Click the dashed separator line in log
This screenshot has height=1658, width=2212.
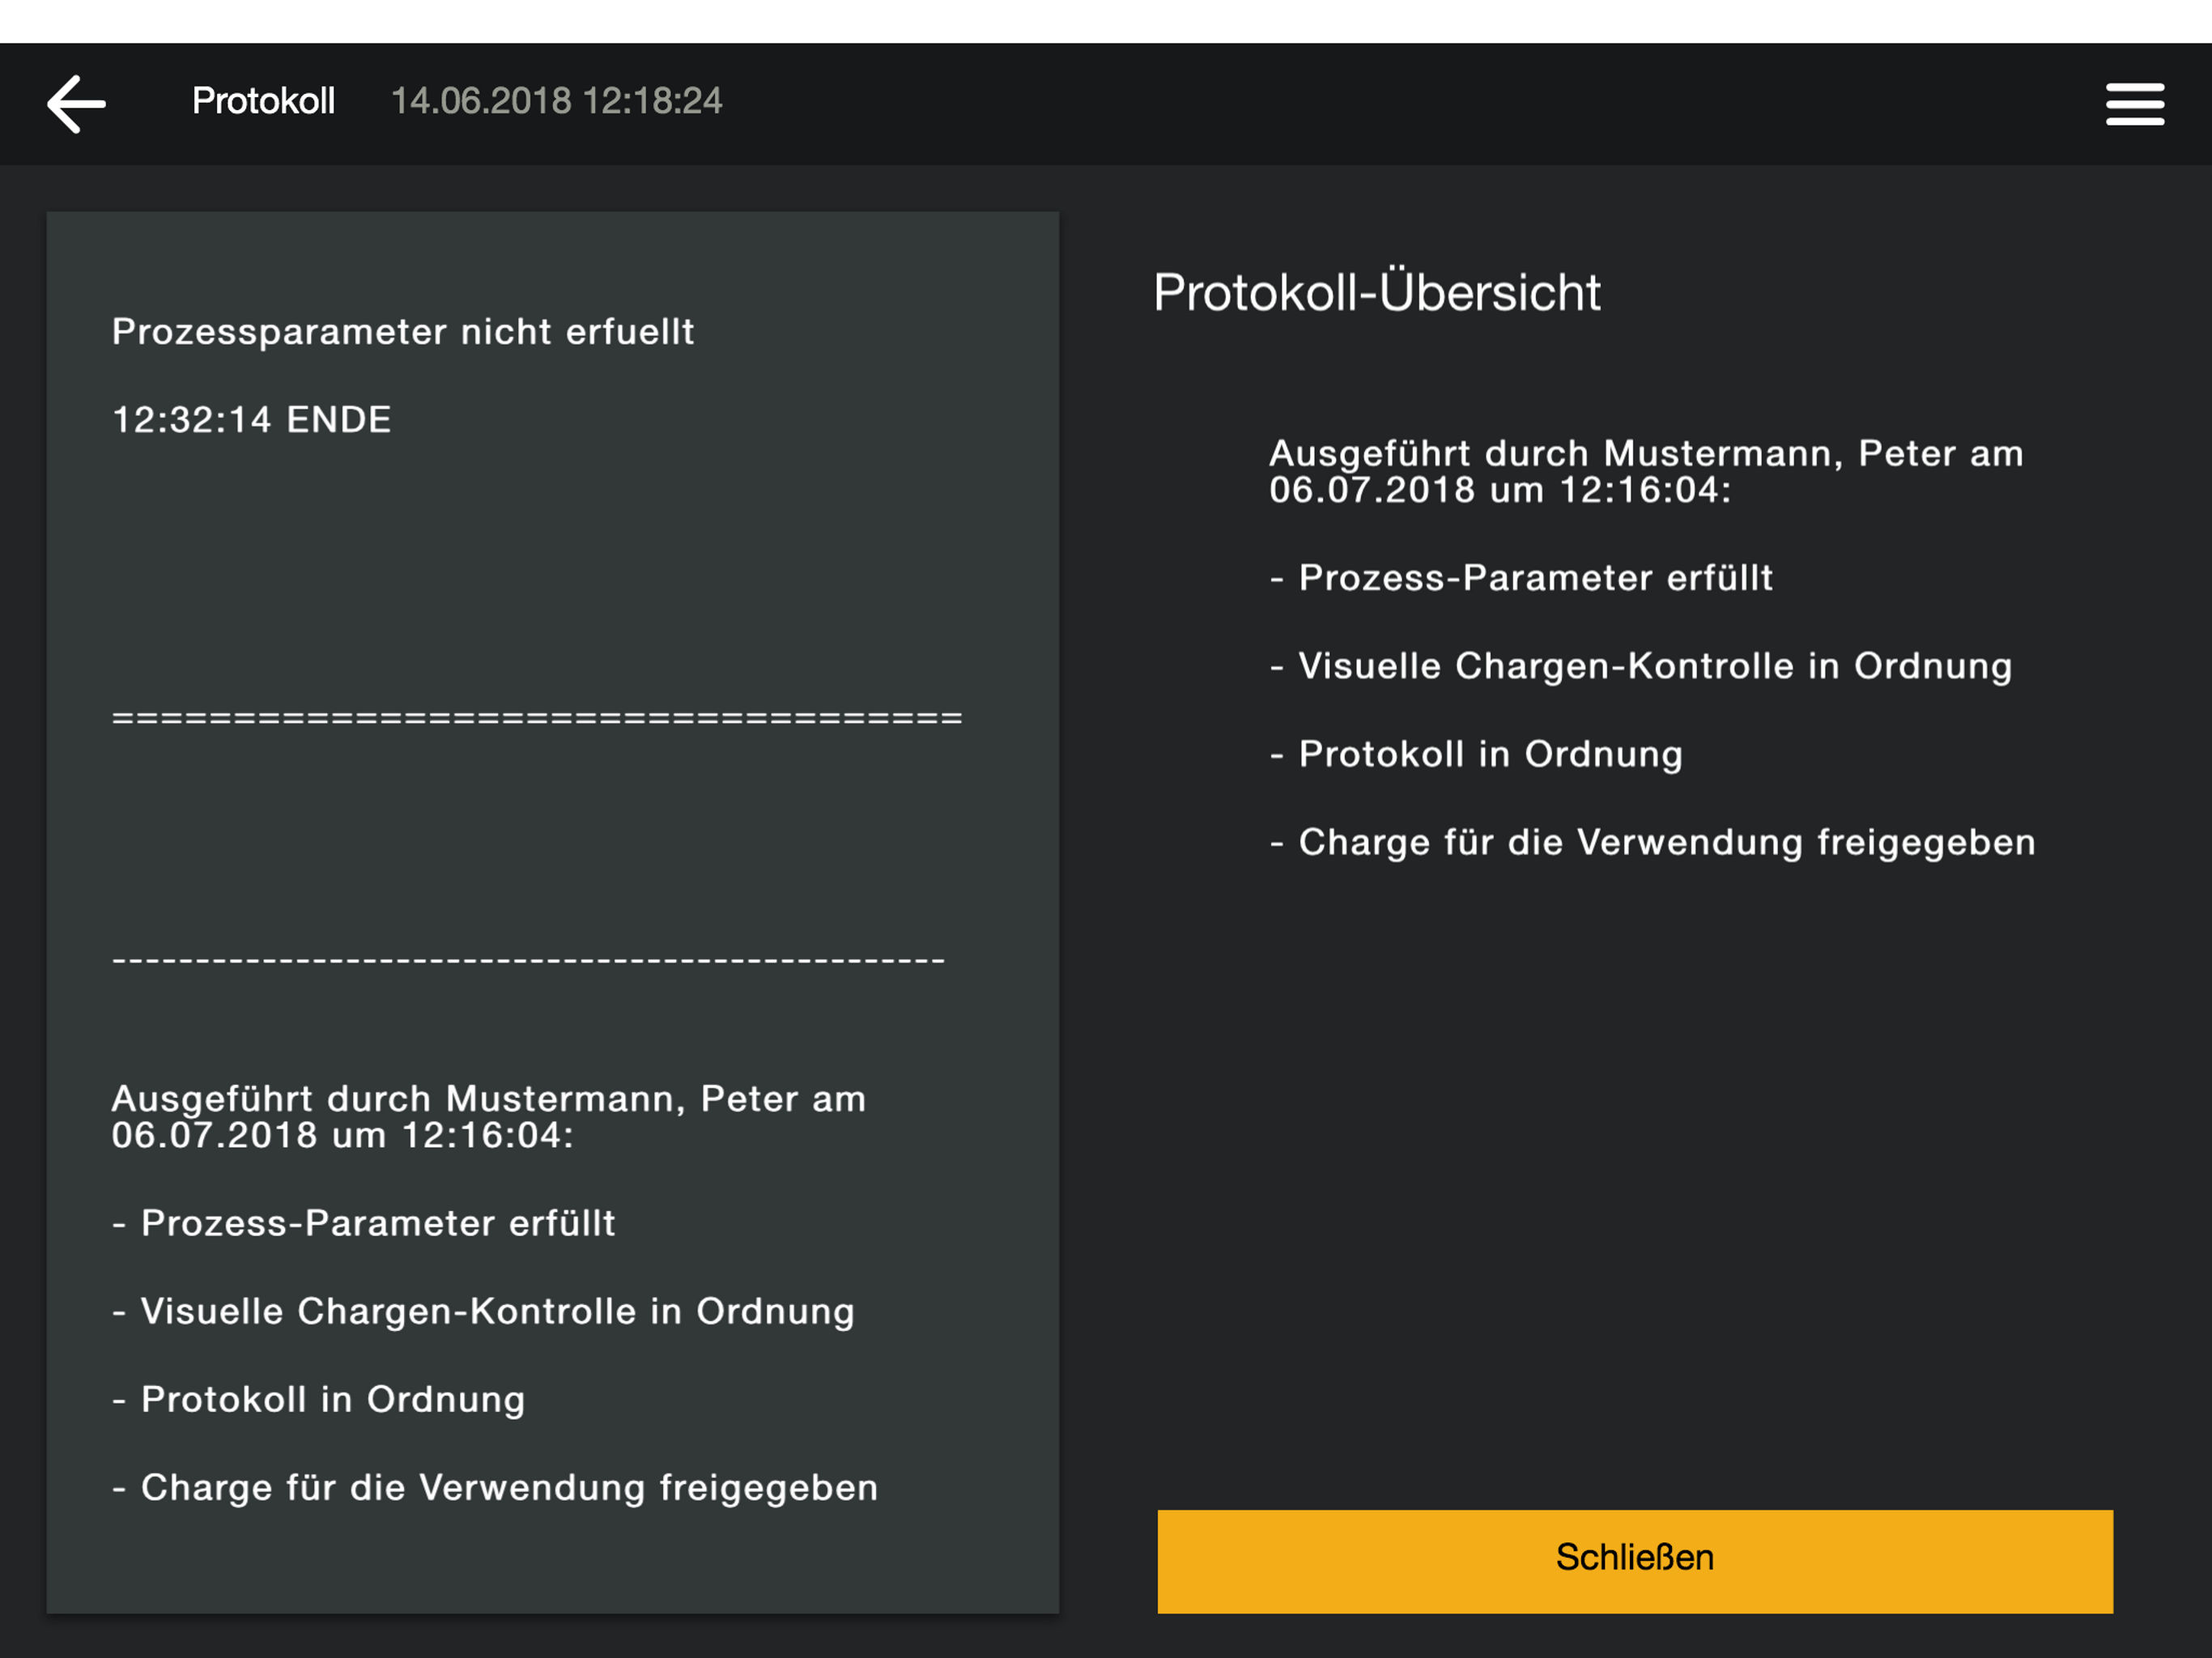[528, 961]
